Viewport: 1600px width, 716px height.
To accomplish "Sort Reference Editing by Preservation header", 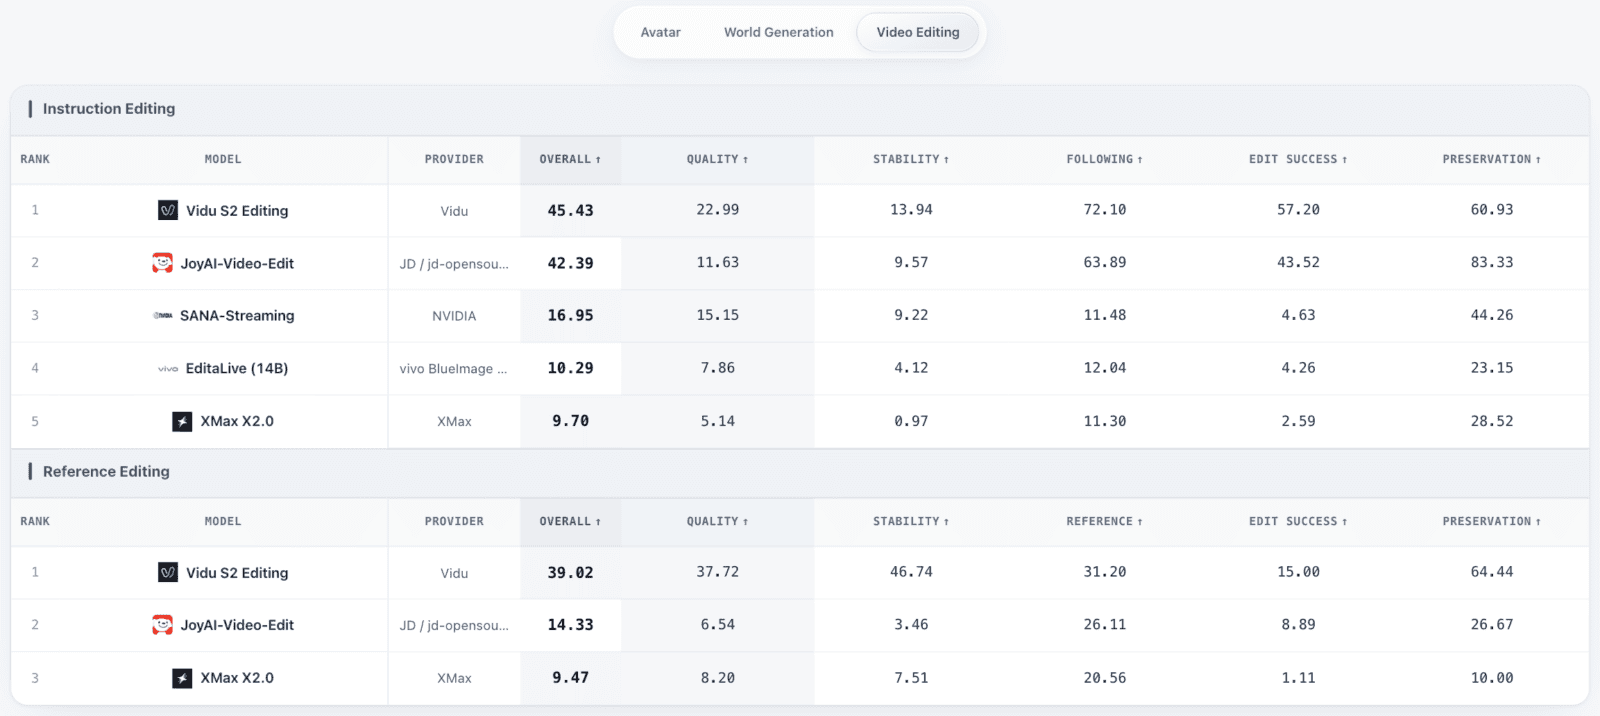I will 1491,521.
